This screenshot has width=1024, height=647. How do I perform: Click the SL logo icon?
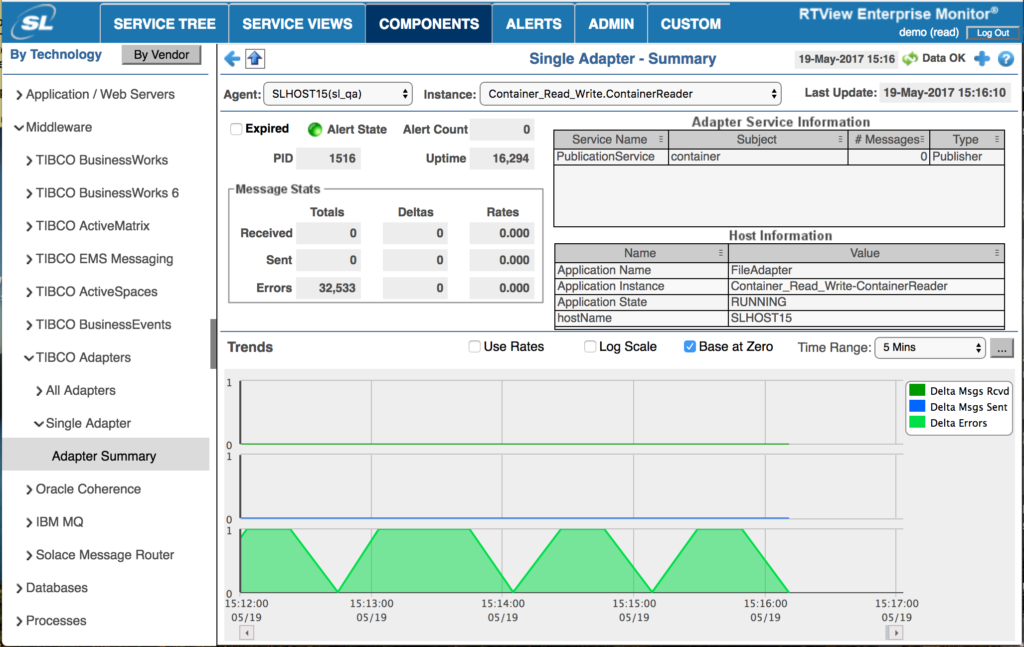coord(34,24)
